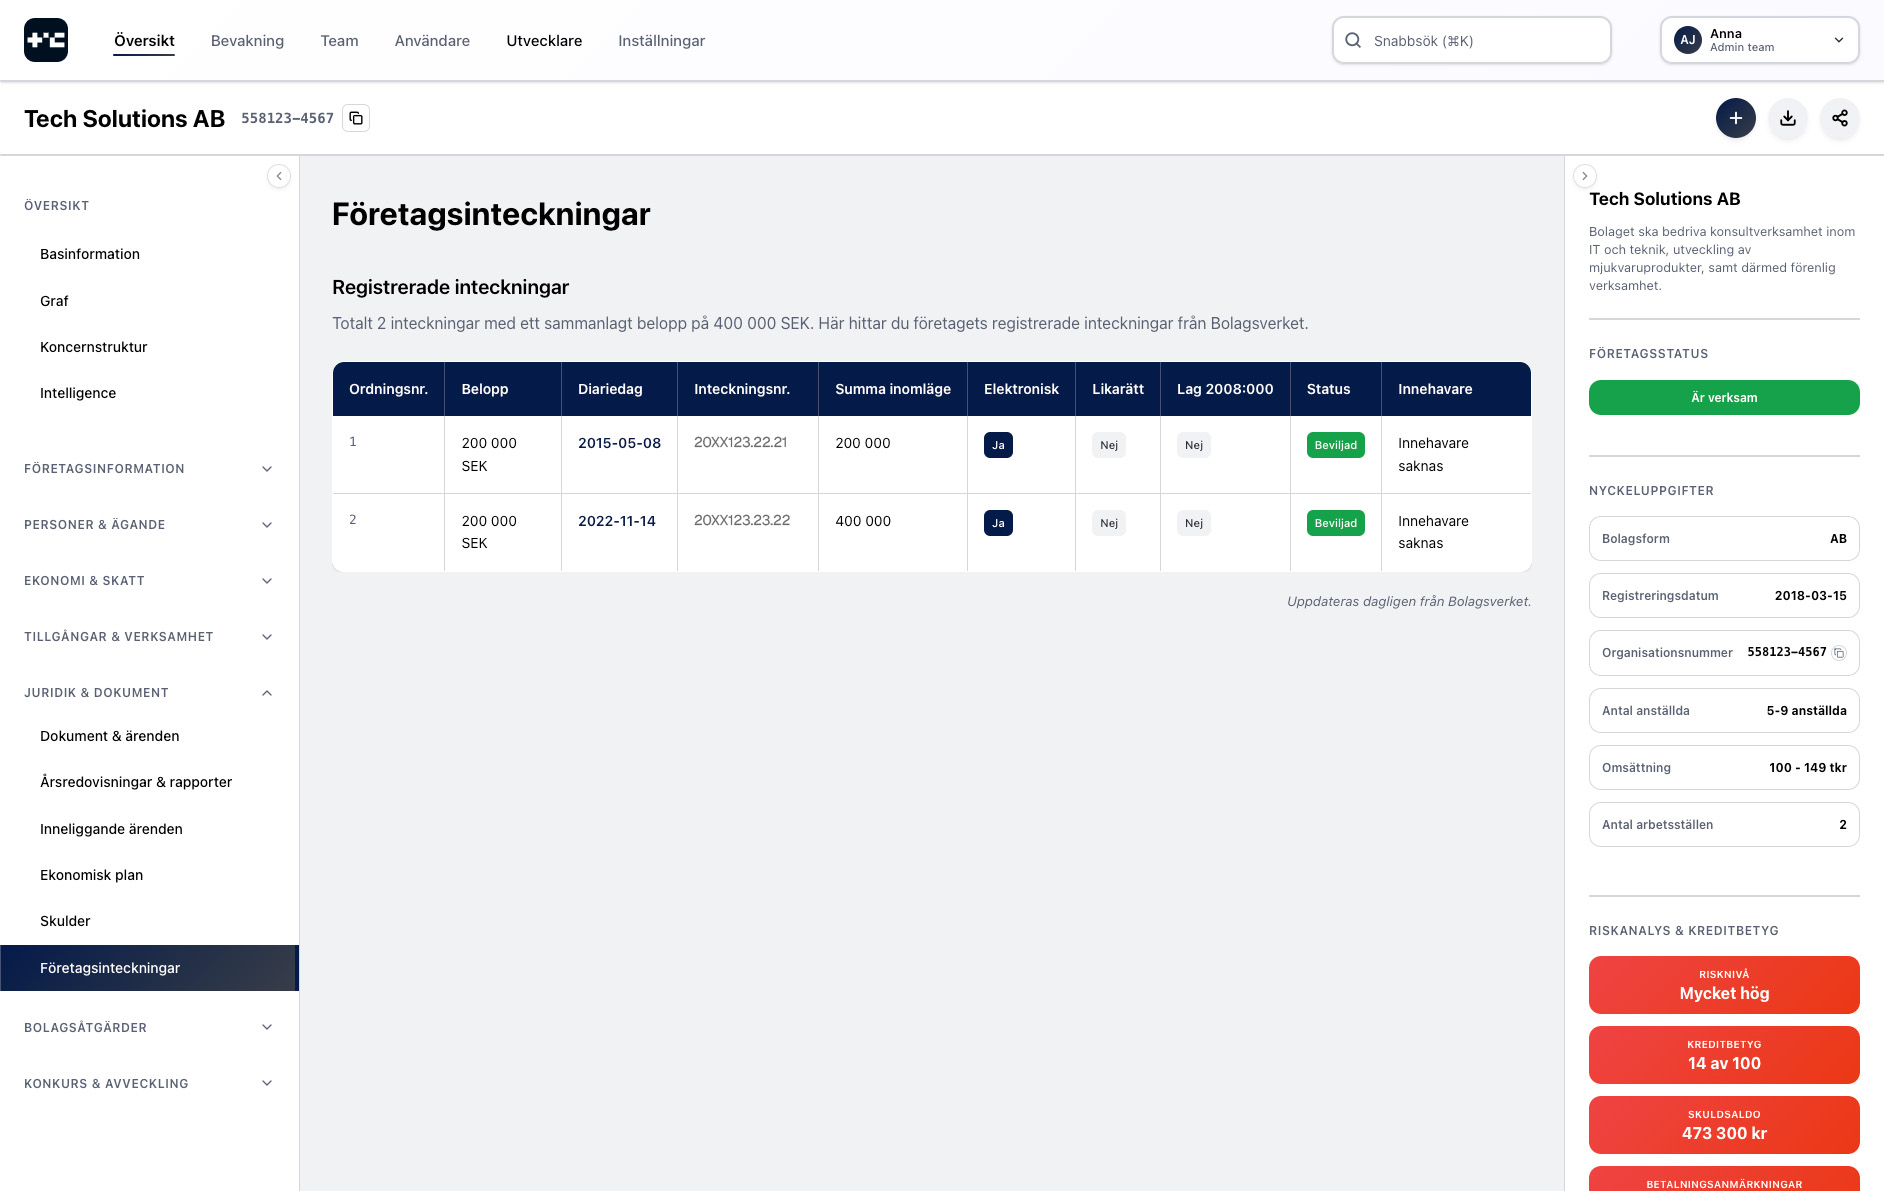Viewport: 1884px width, 1191px height.
Task: Copy organization number next to company title
Action: (x=356, y=118)
